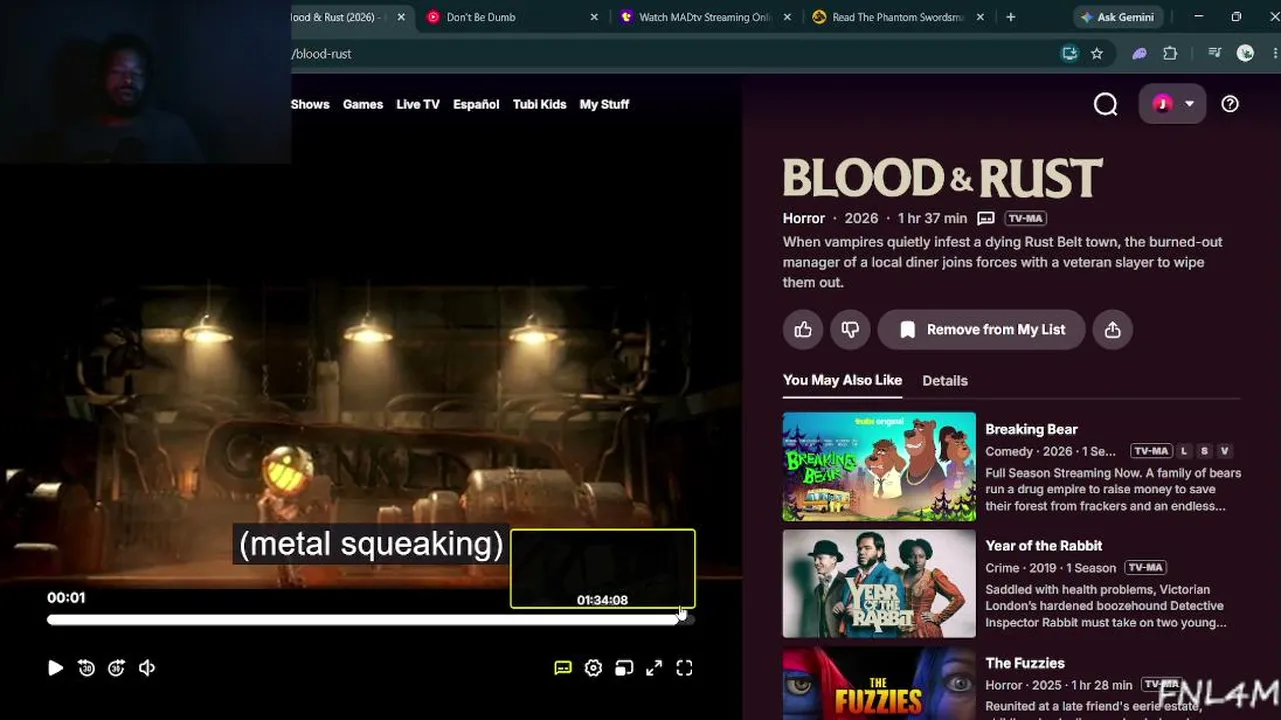Image resolution: width=1281 pixels, height=720 pixels.
Task: Open The Fuzzies title link
Action: (1025, 663)
